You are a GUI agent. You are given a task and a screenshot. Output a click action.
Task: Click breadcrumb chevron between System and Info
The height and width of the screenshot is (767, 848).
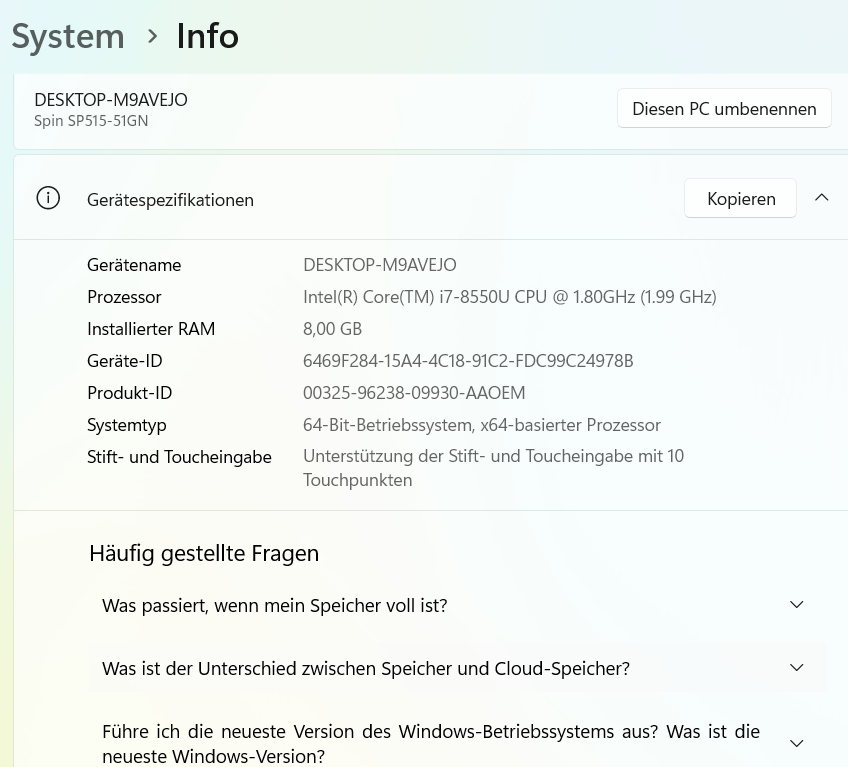click(x=153, y=37)
